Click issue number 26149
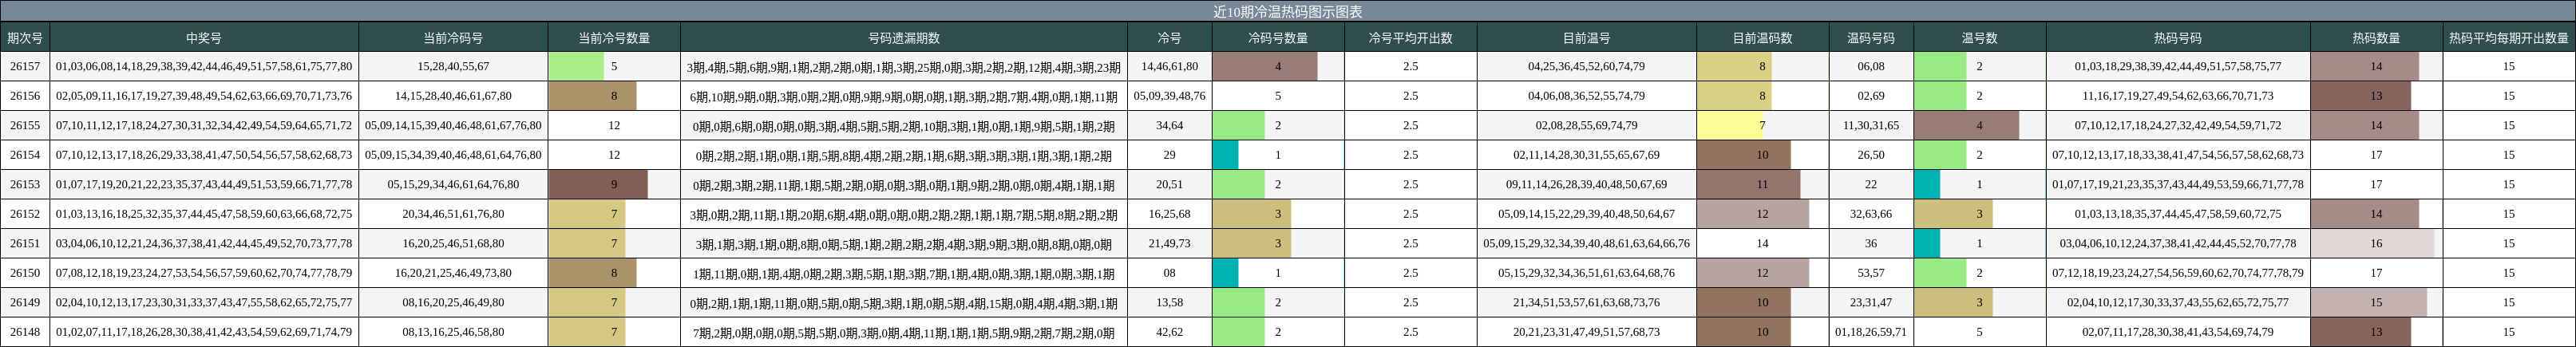2576x347 pixels. pos(25,302)
